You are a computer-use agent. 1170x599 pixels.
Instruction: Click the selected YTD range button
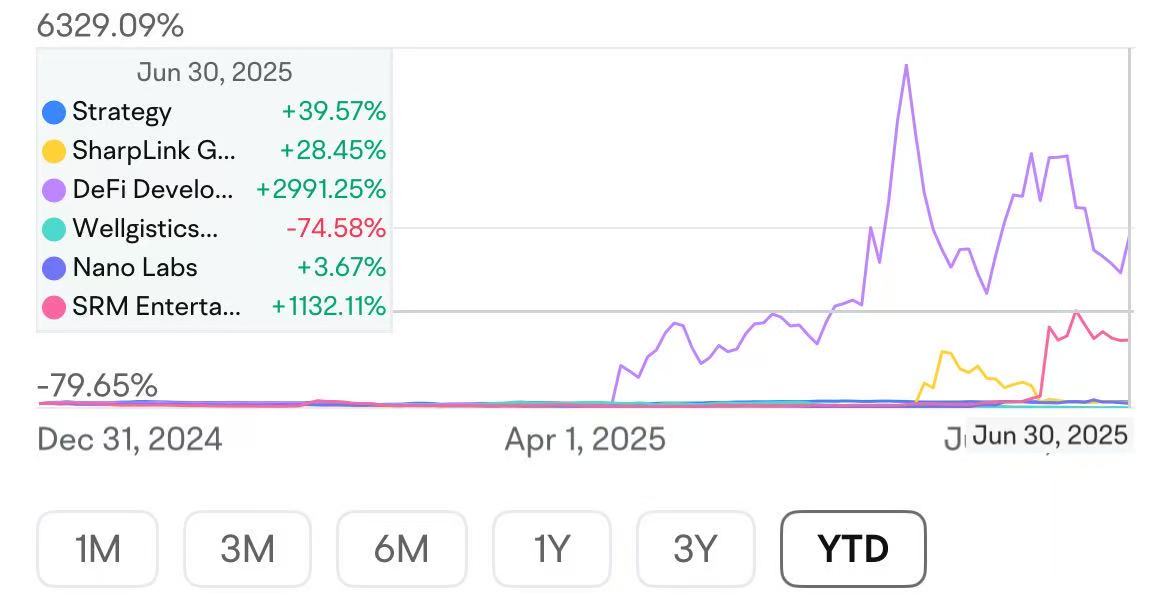(x=853, y=548)
